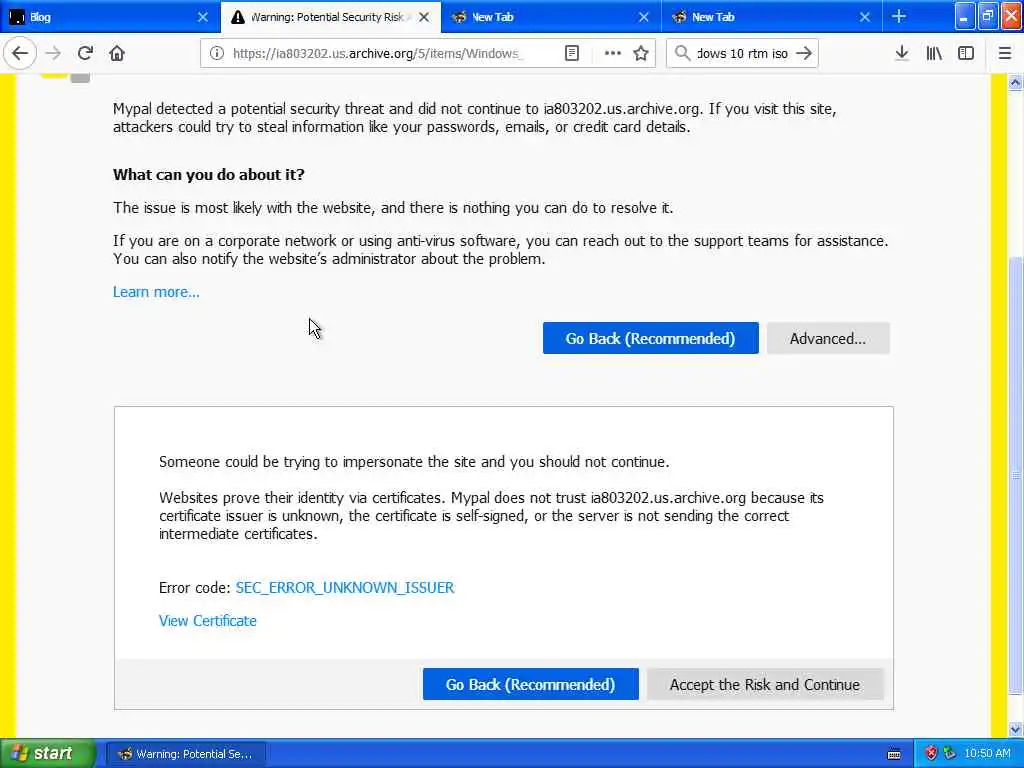Open a new tab with plus
This screenshot has width=1024, height=768.
pyautogui.click(x=899, y=17)
